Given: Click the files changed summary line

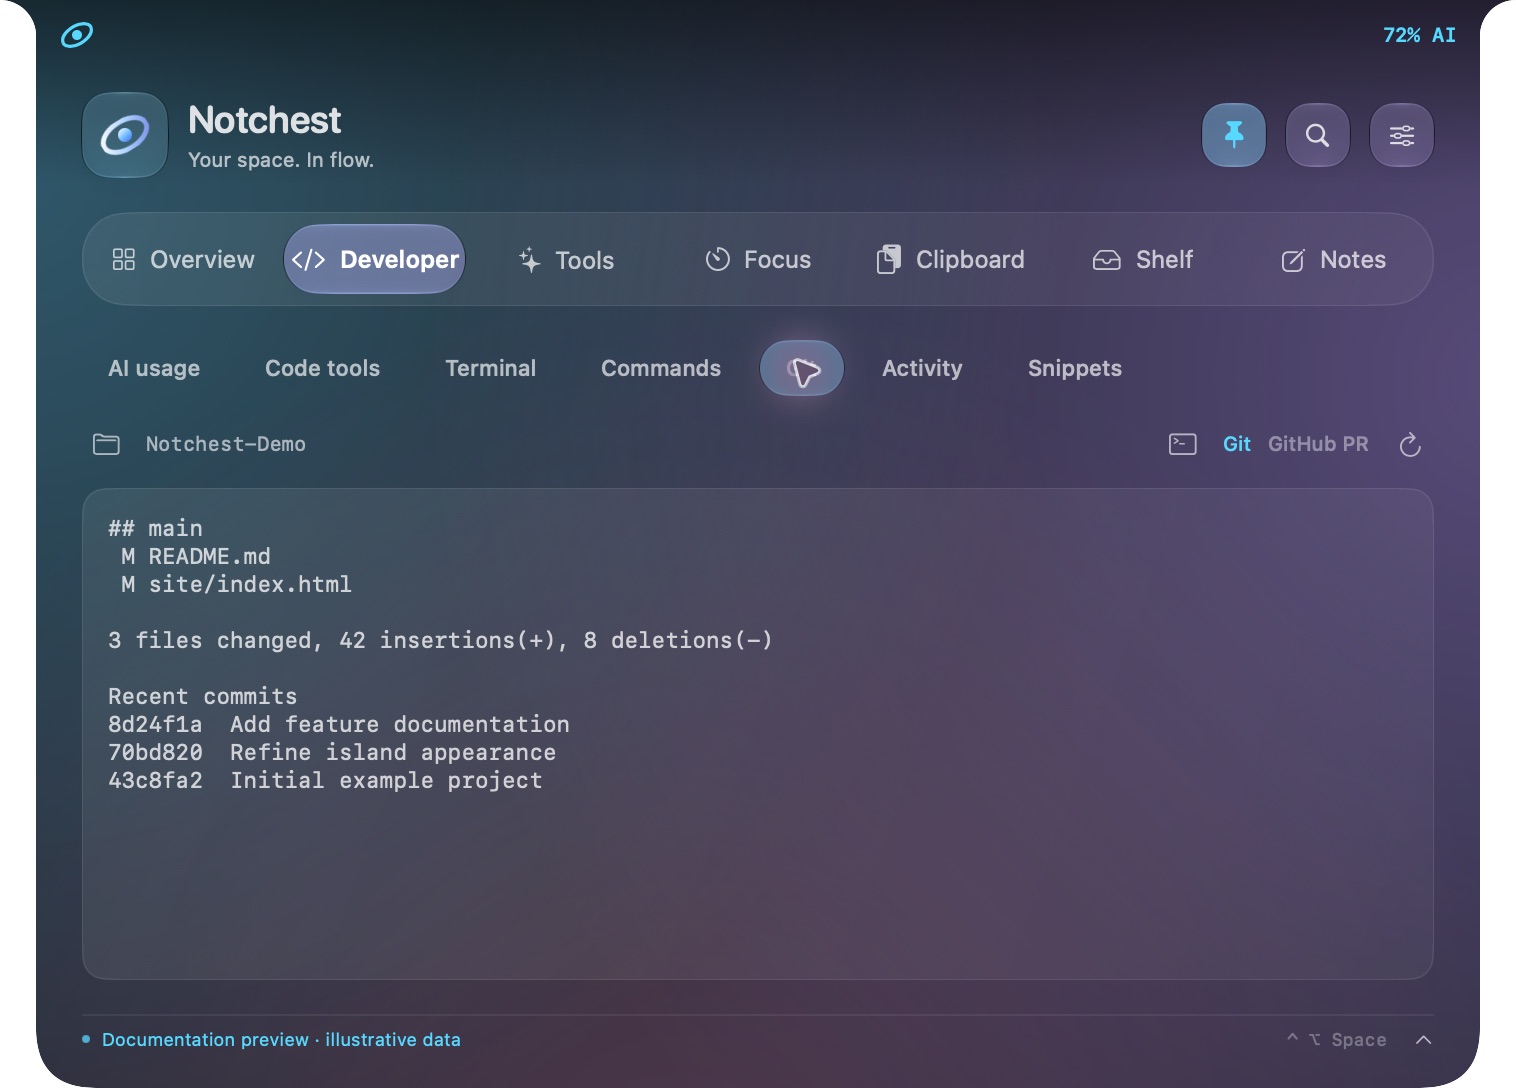Looking at the screenshot, I should (440, 640).
